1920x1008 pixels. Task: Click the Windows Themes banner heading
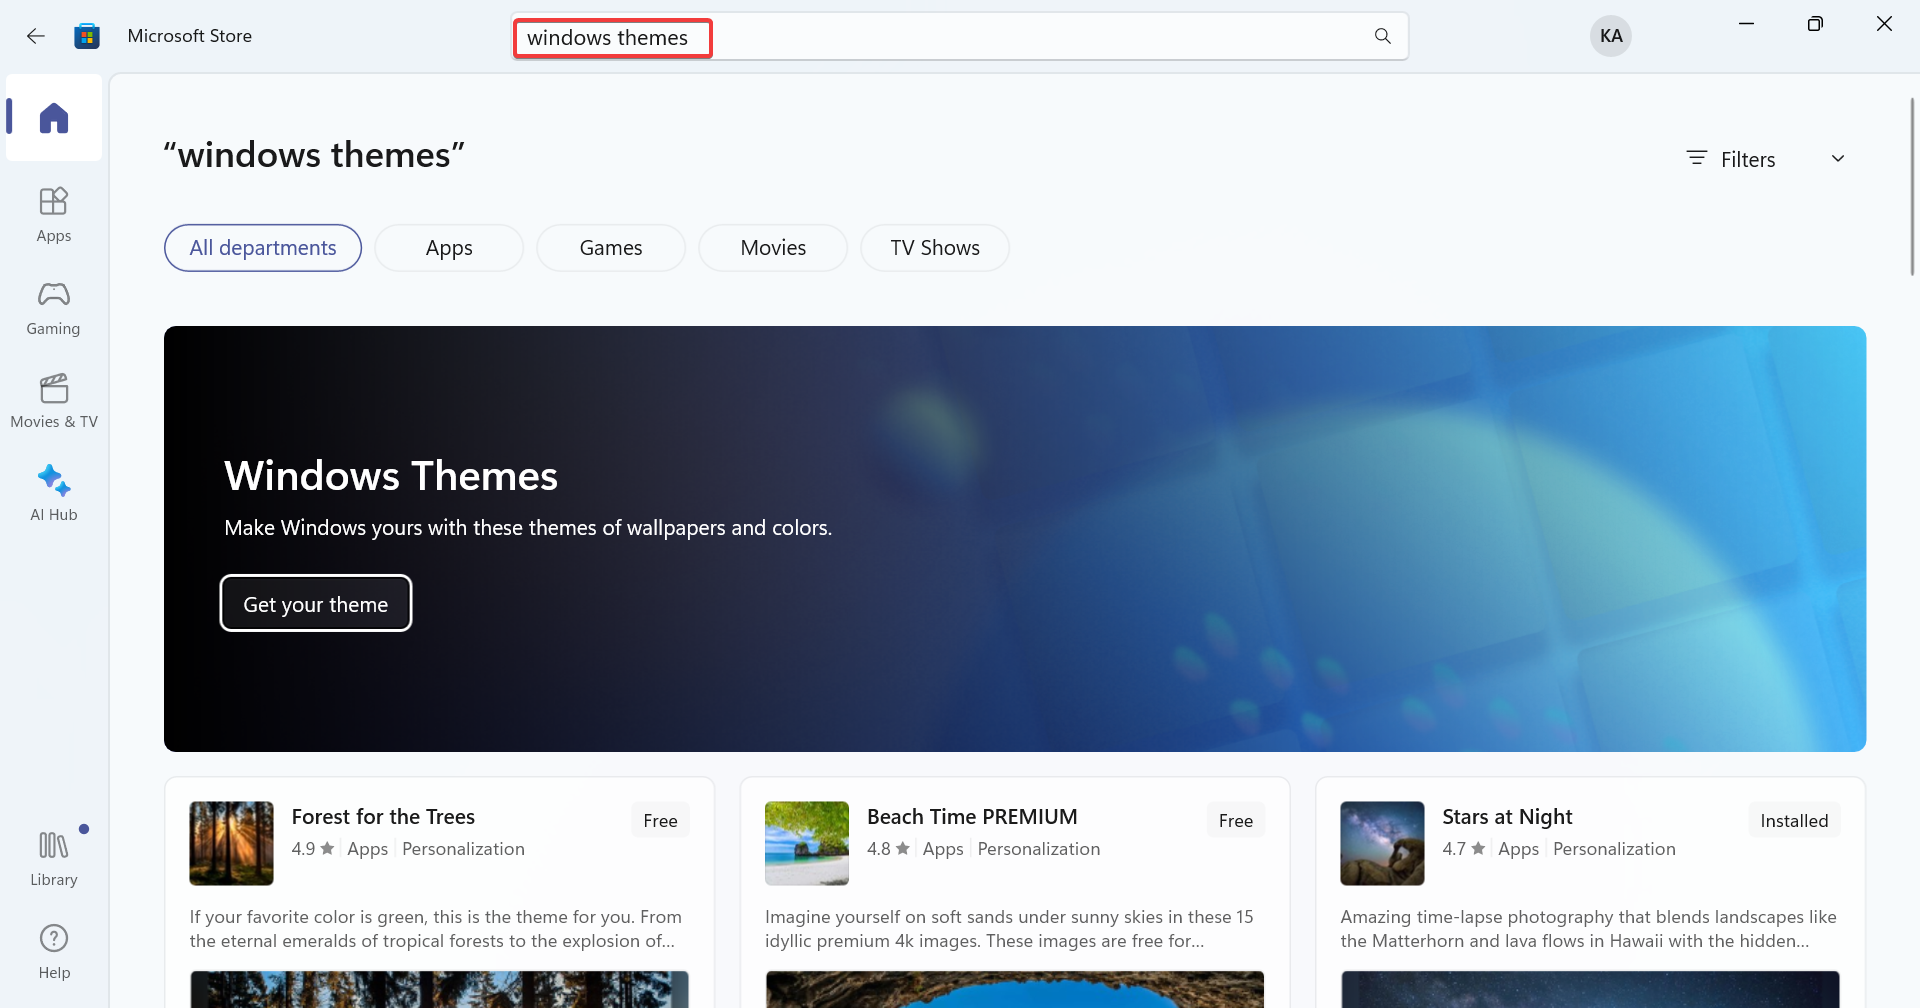pyautogui.click(x=391, y=476)
